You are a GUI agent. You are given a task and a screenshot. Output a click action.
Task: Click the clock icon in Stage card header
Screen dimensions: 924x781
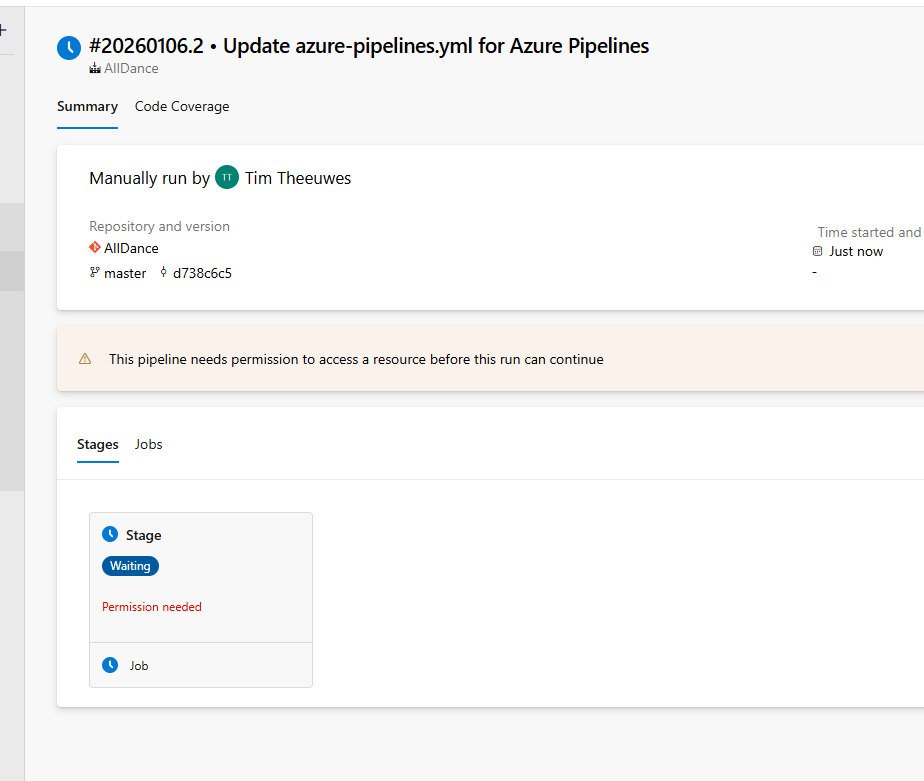110,535
